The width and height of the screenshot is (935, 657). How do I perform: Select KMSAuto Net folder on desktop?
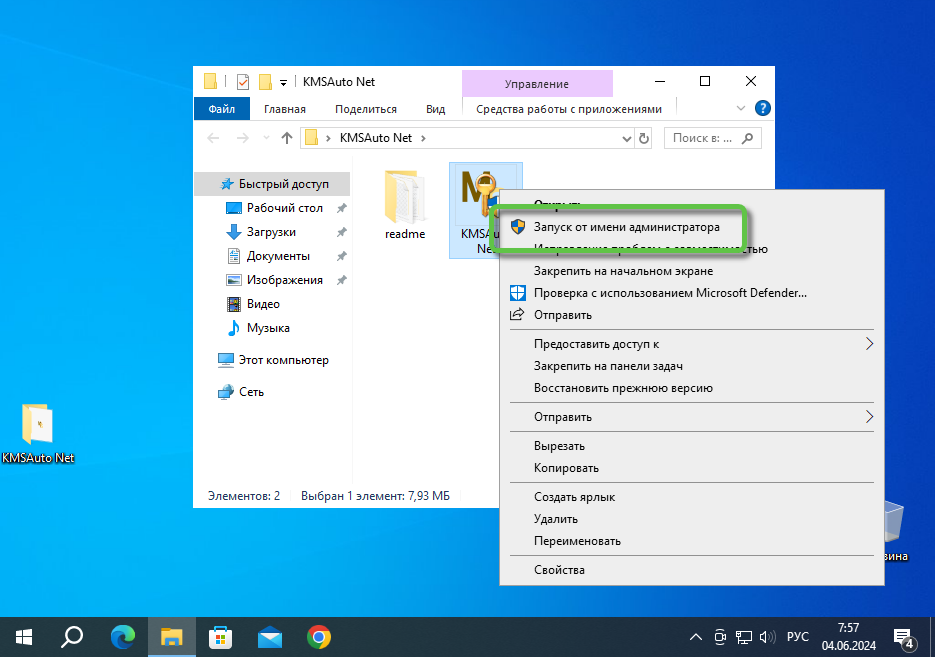(x=38, y=433)
